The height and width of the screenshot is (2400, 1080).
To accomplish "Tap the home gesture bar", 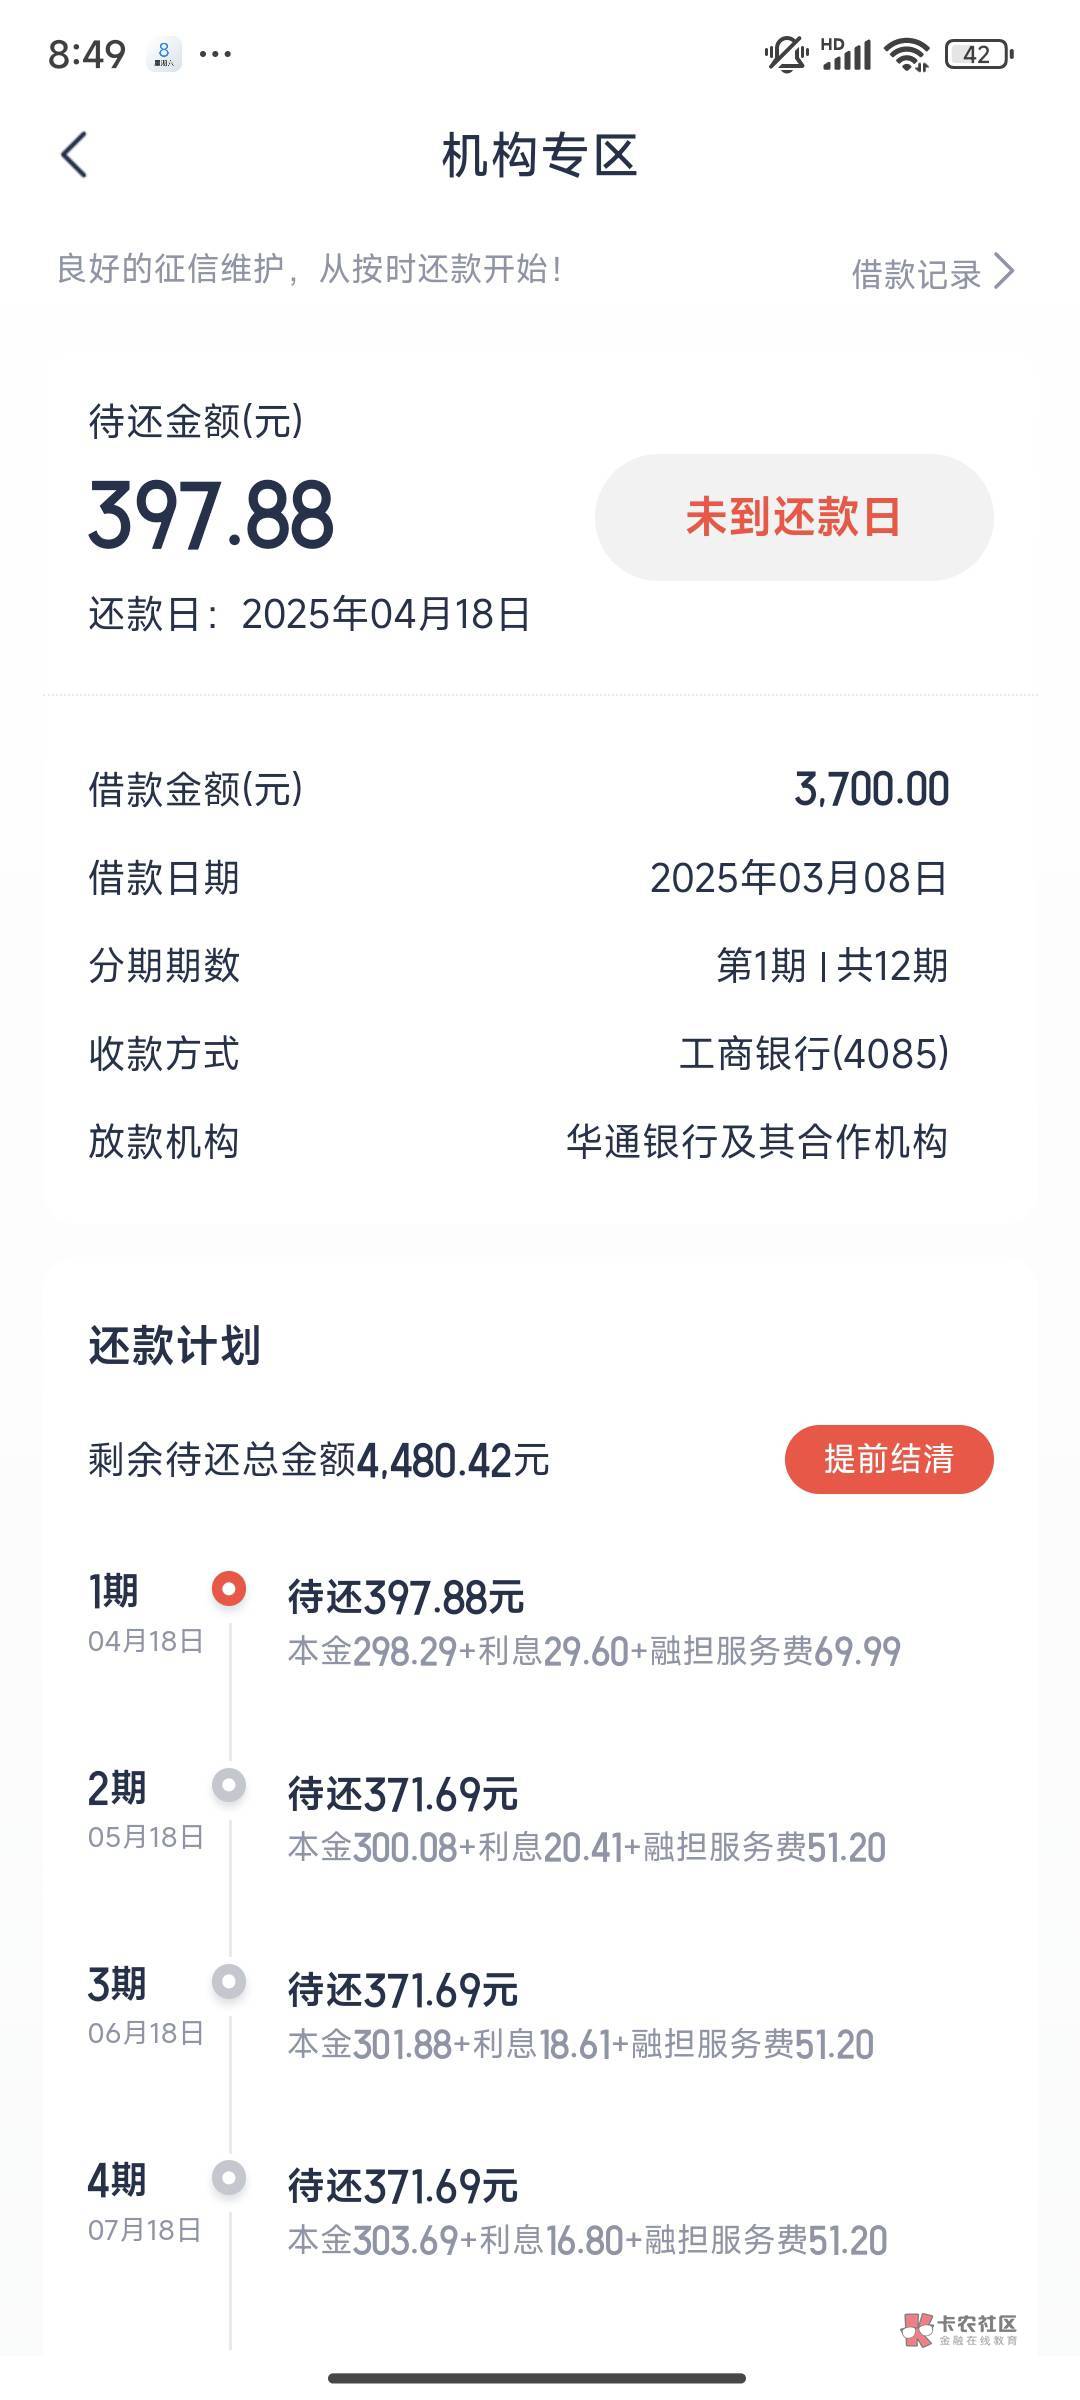I will [538, 2377].
